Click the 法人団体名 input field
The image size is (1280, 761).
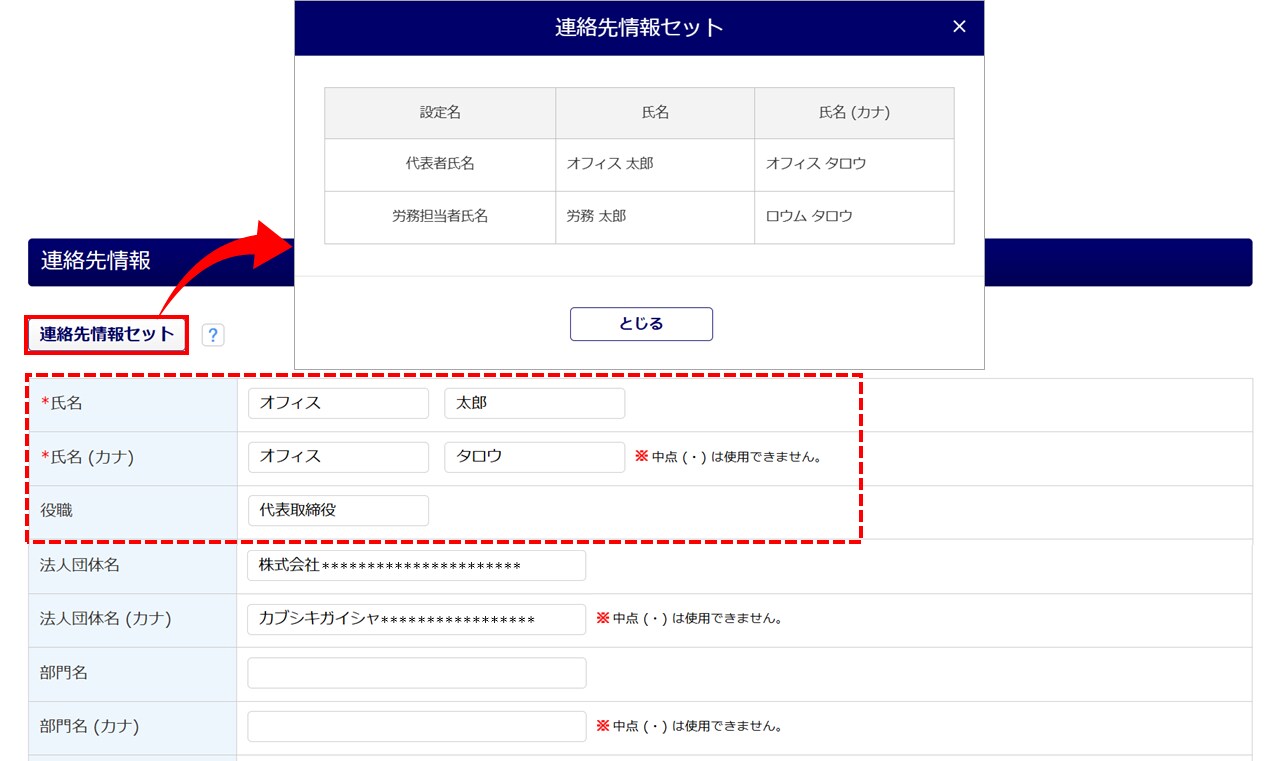[x=416, y=565]
